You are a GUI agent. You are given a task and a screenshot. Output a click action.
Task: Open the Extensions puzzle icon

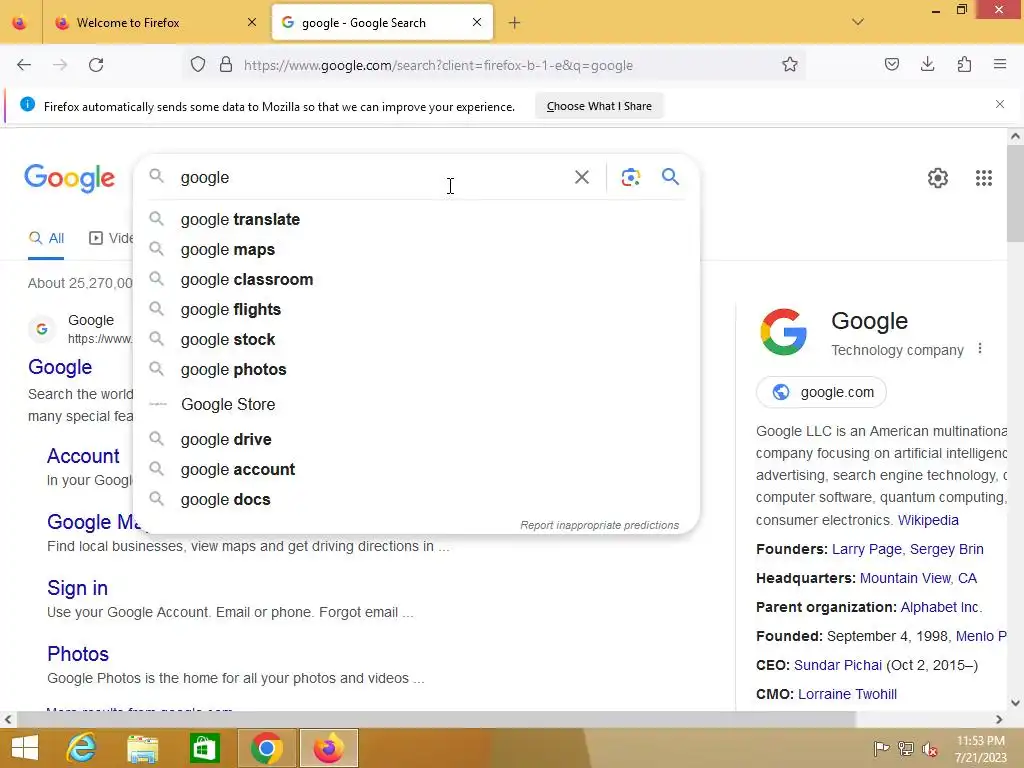pos(964,64)
